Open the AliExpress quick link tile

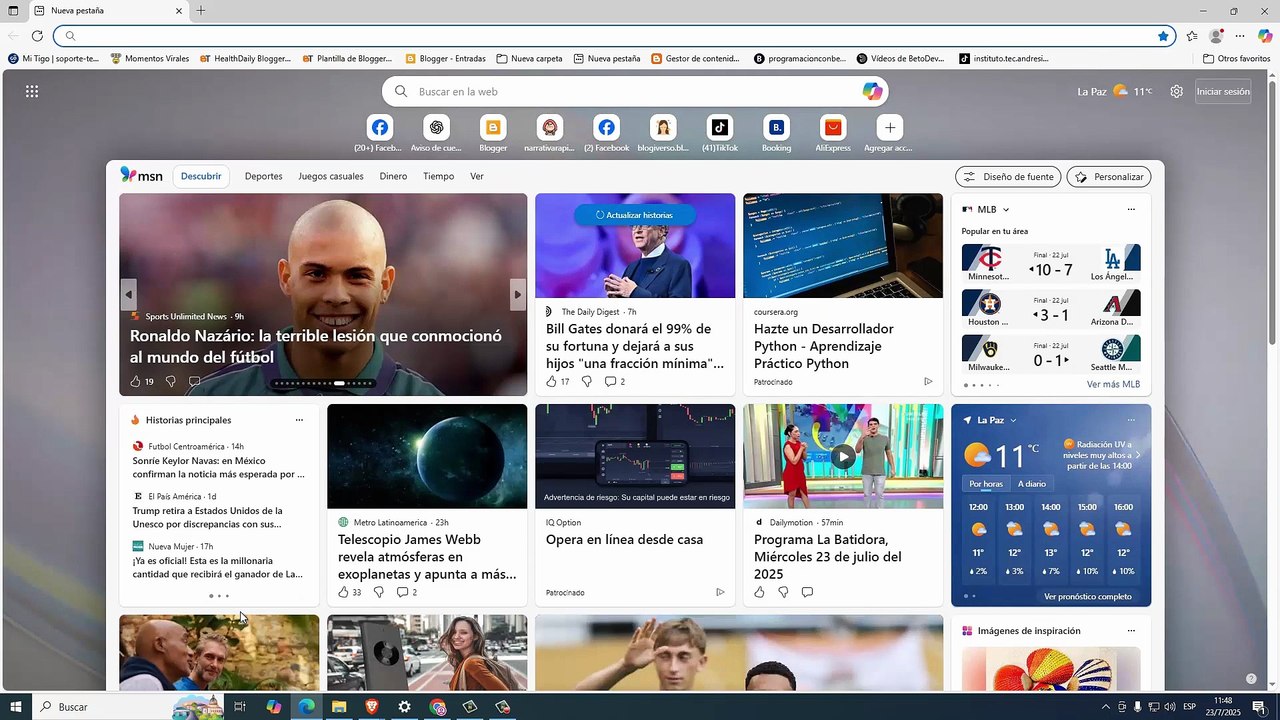pos(833,128)
